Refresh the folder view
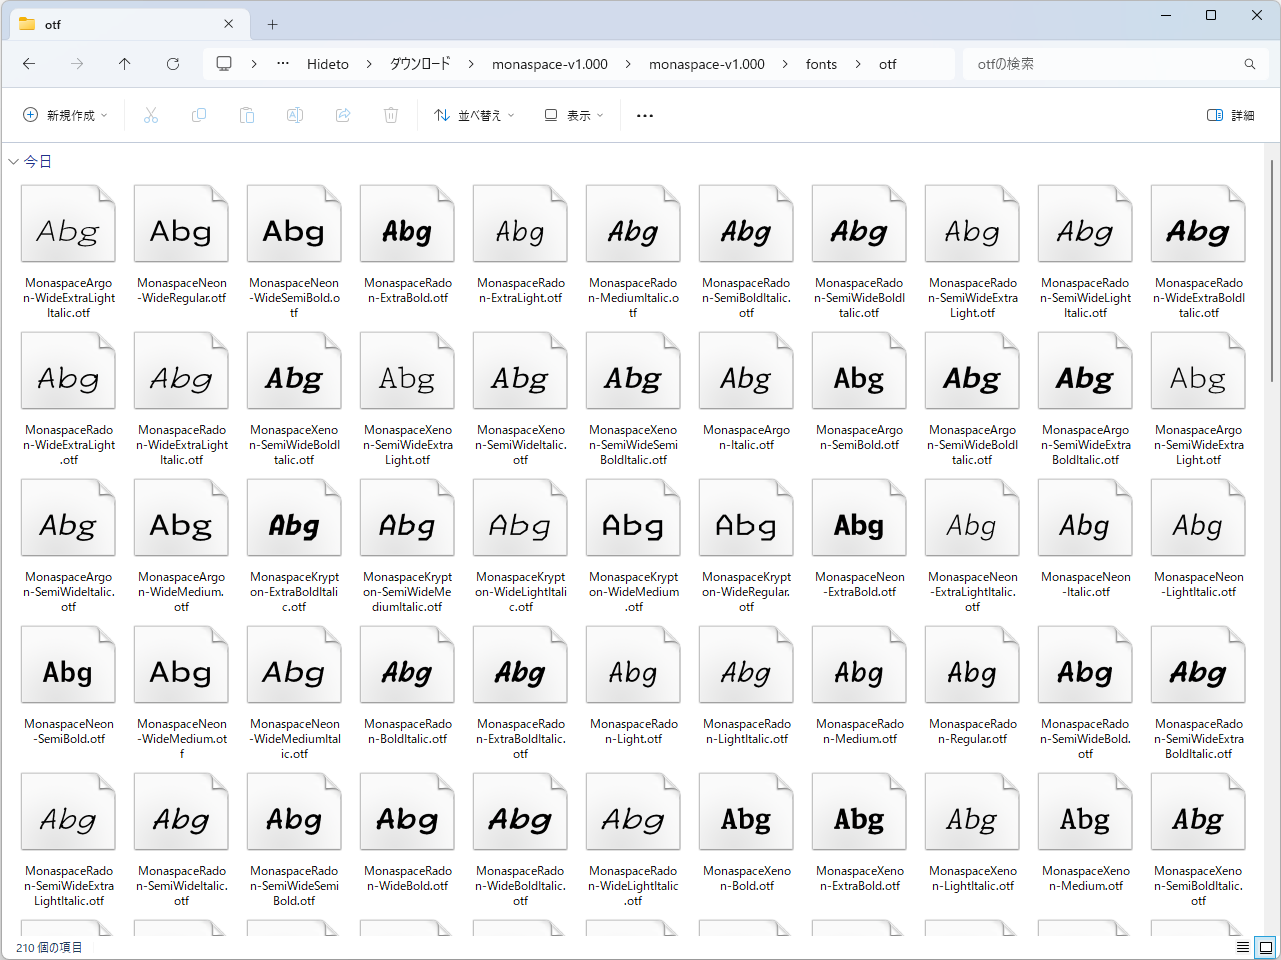Image resolution: width=1281 pixels, height=960 pixels. click(x=172, y=63)
